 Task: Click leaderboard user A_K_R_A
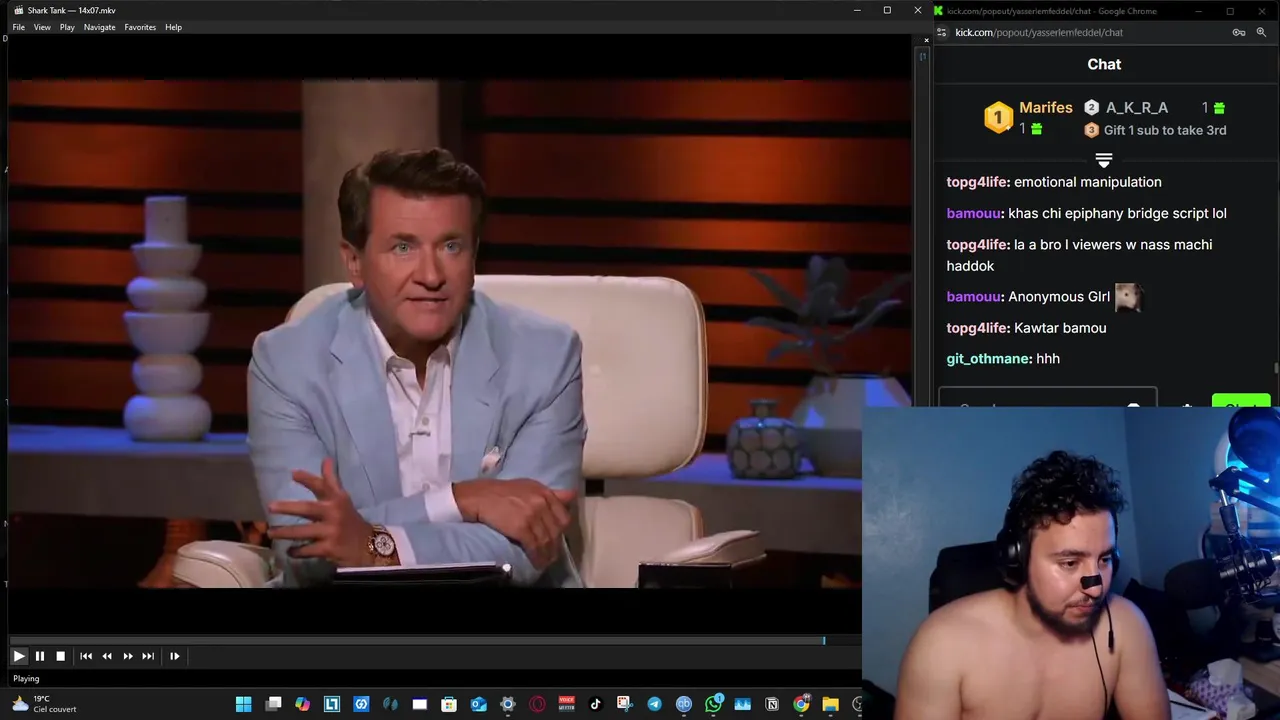pos(1137,107)
